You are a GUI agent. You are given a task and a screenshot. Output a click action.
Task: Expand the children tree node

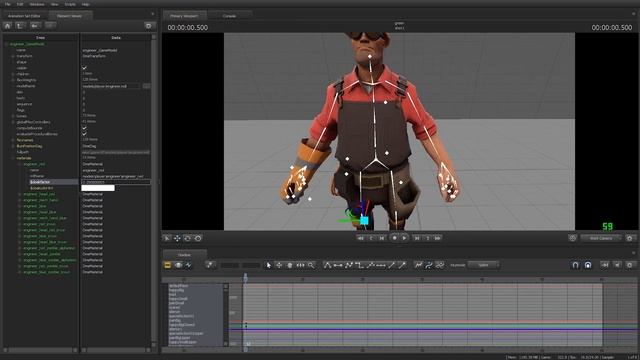point(13,74)
